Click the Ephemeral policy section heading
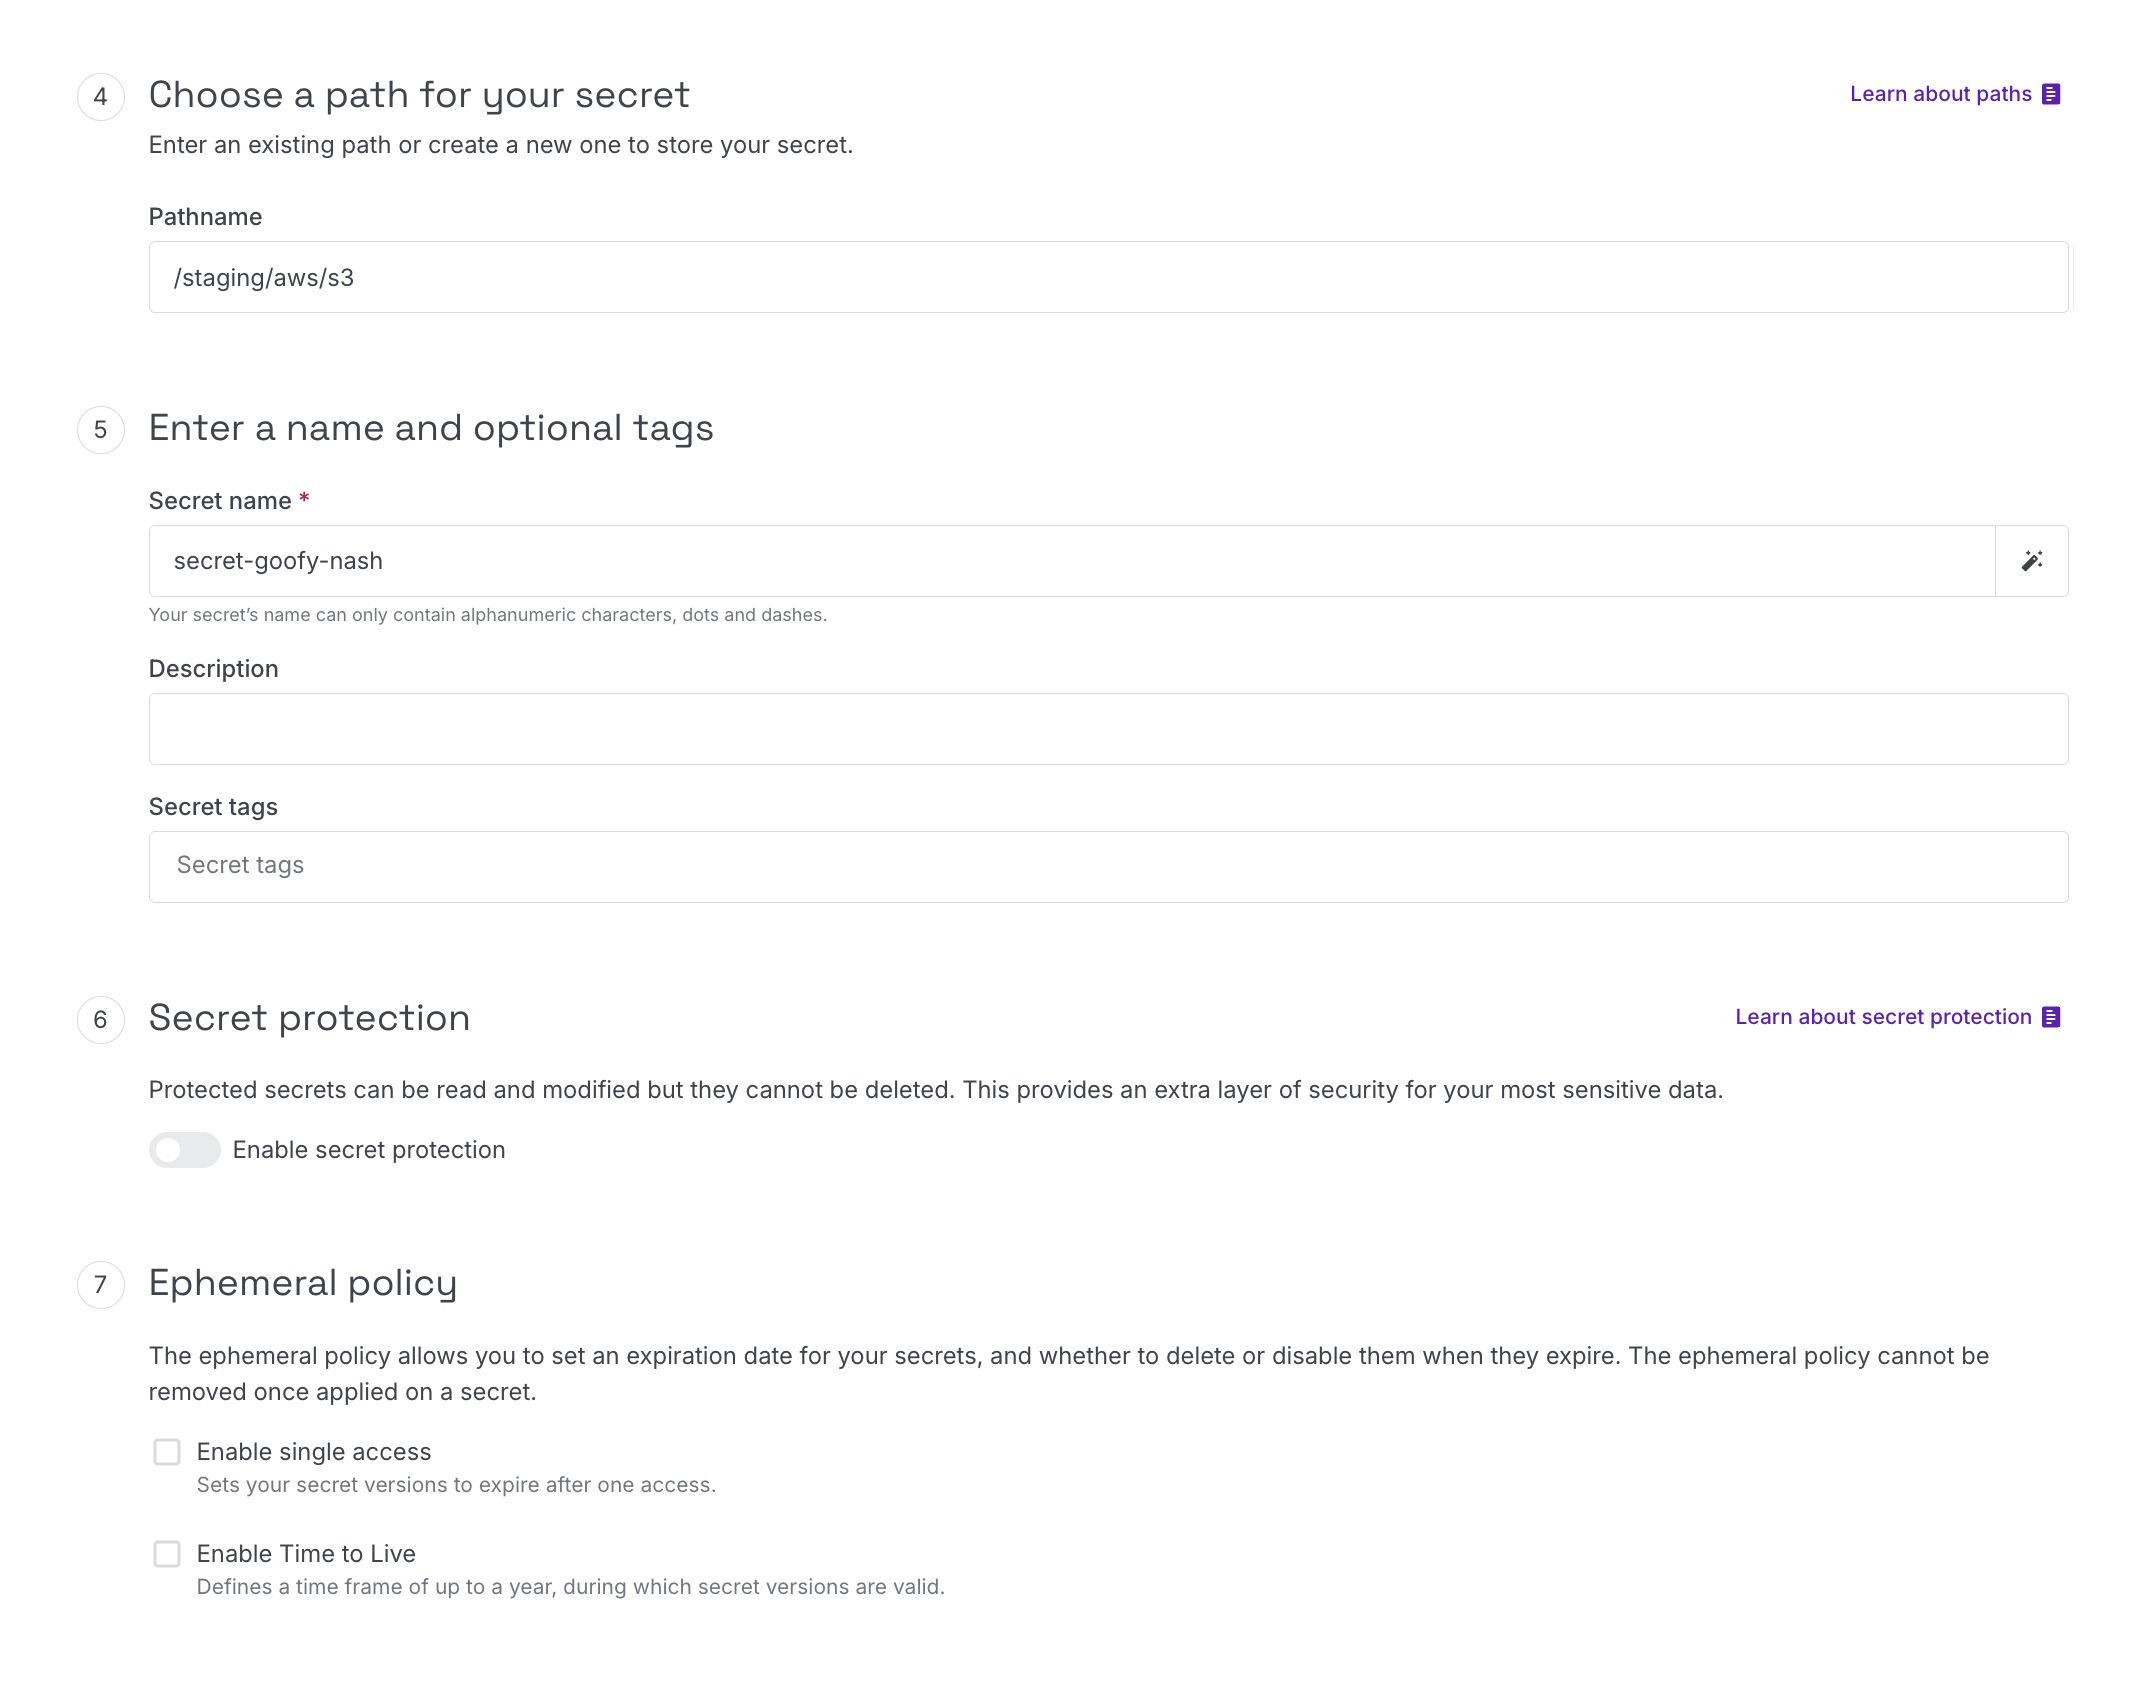The image size is (2140, 1704). click(303, 1284)
